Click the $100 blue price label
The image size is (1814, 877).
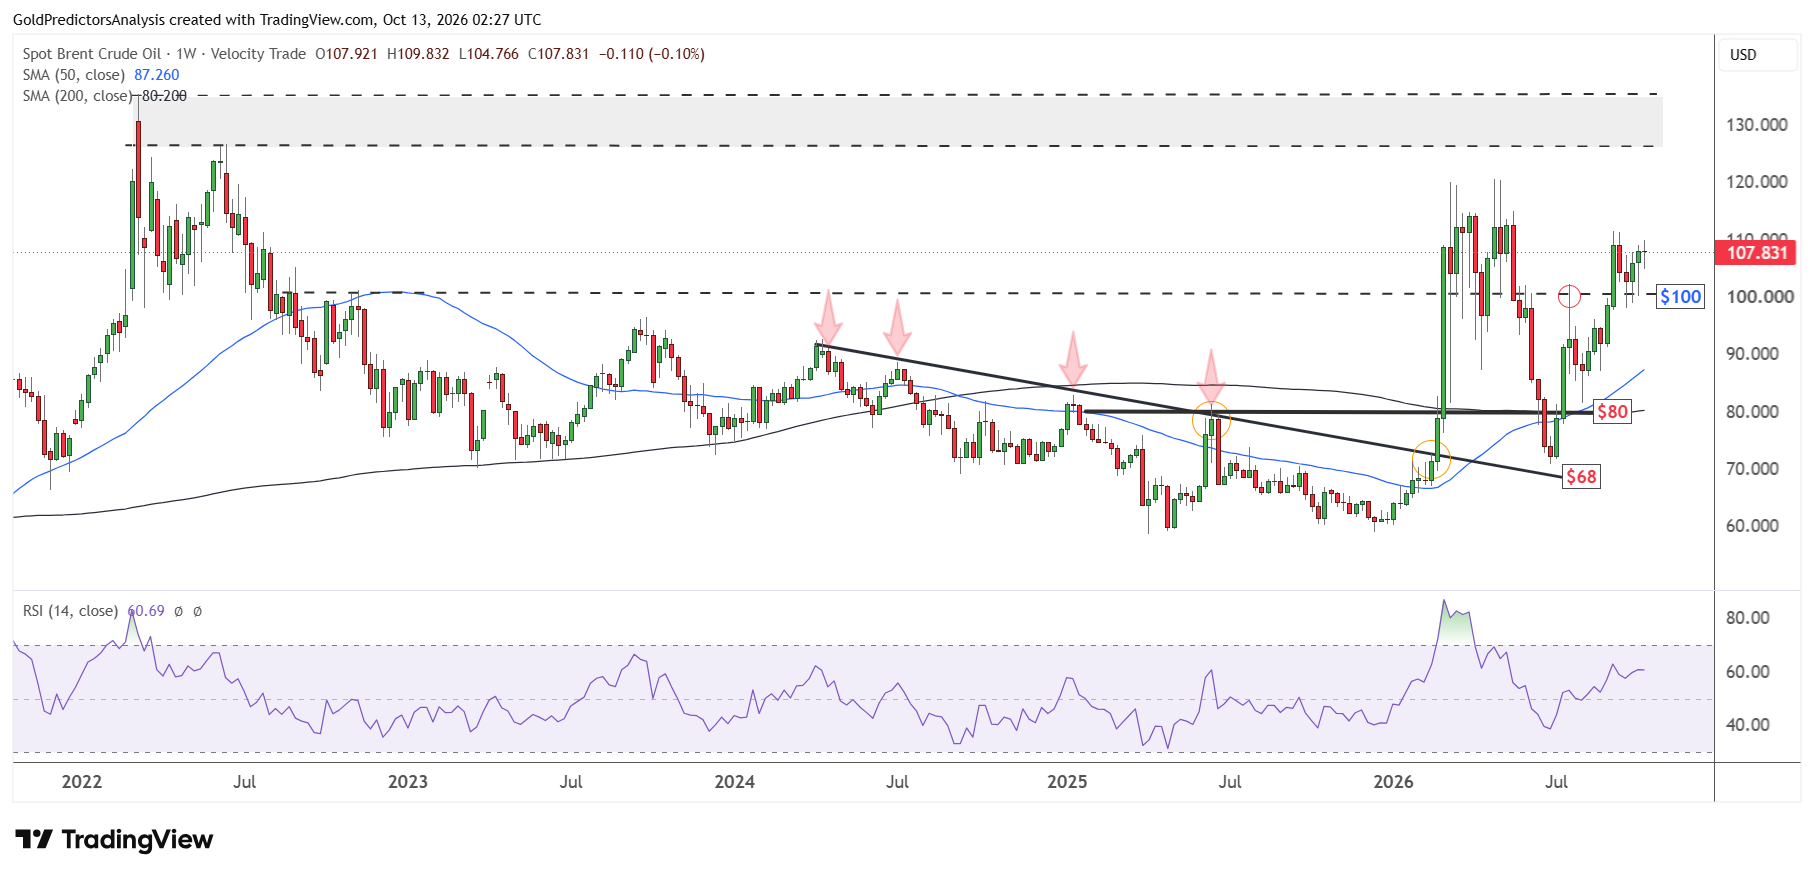pos(1680,296)
